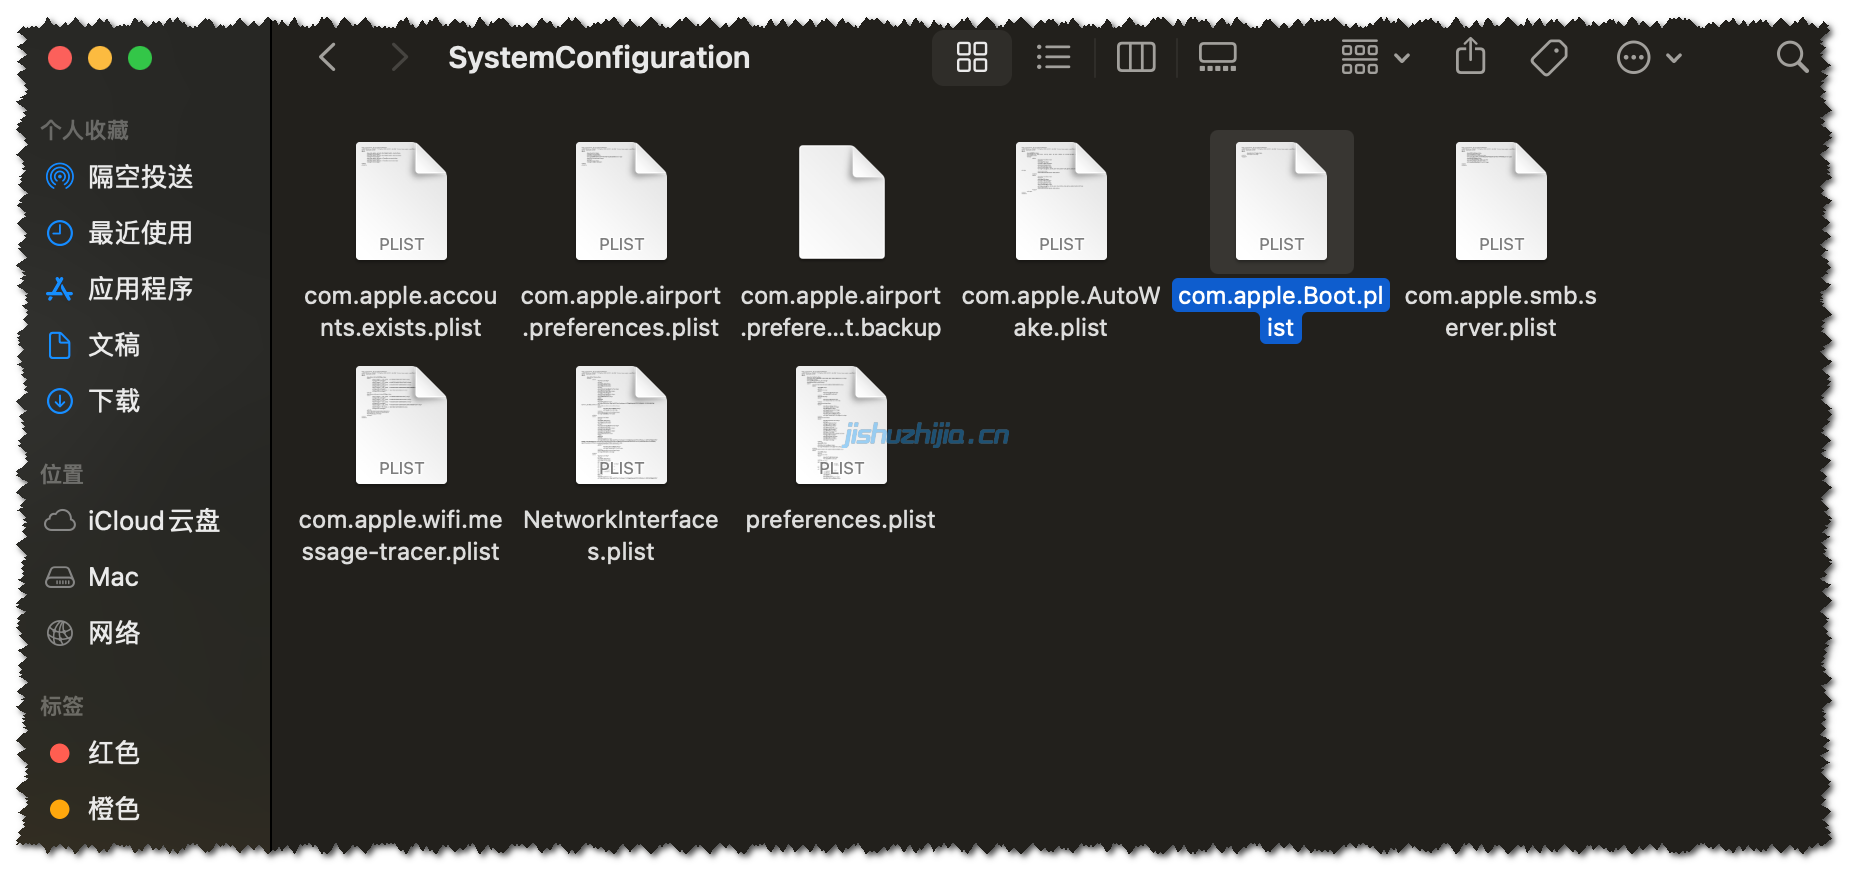This screenshot has width=1849, height=871.
Task: Click the com.apple.airport.preferences.plist filename label
Action: pyautogui.click(x=621, y=312)
